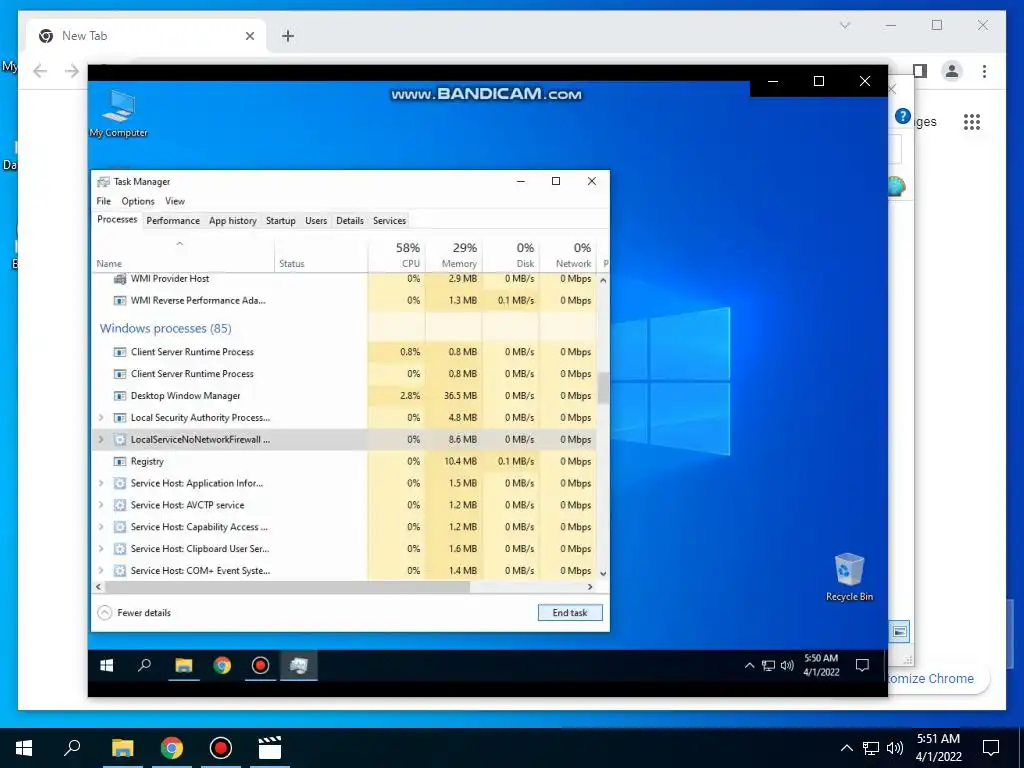Expand Local Security Authority Process row
Viewport: 1024px width, 768px height.
click(101, 417)
